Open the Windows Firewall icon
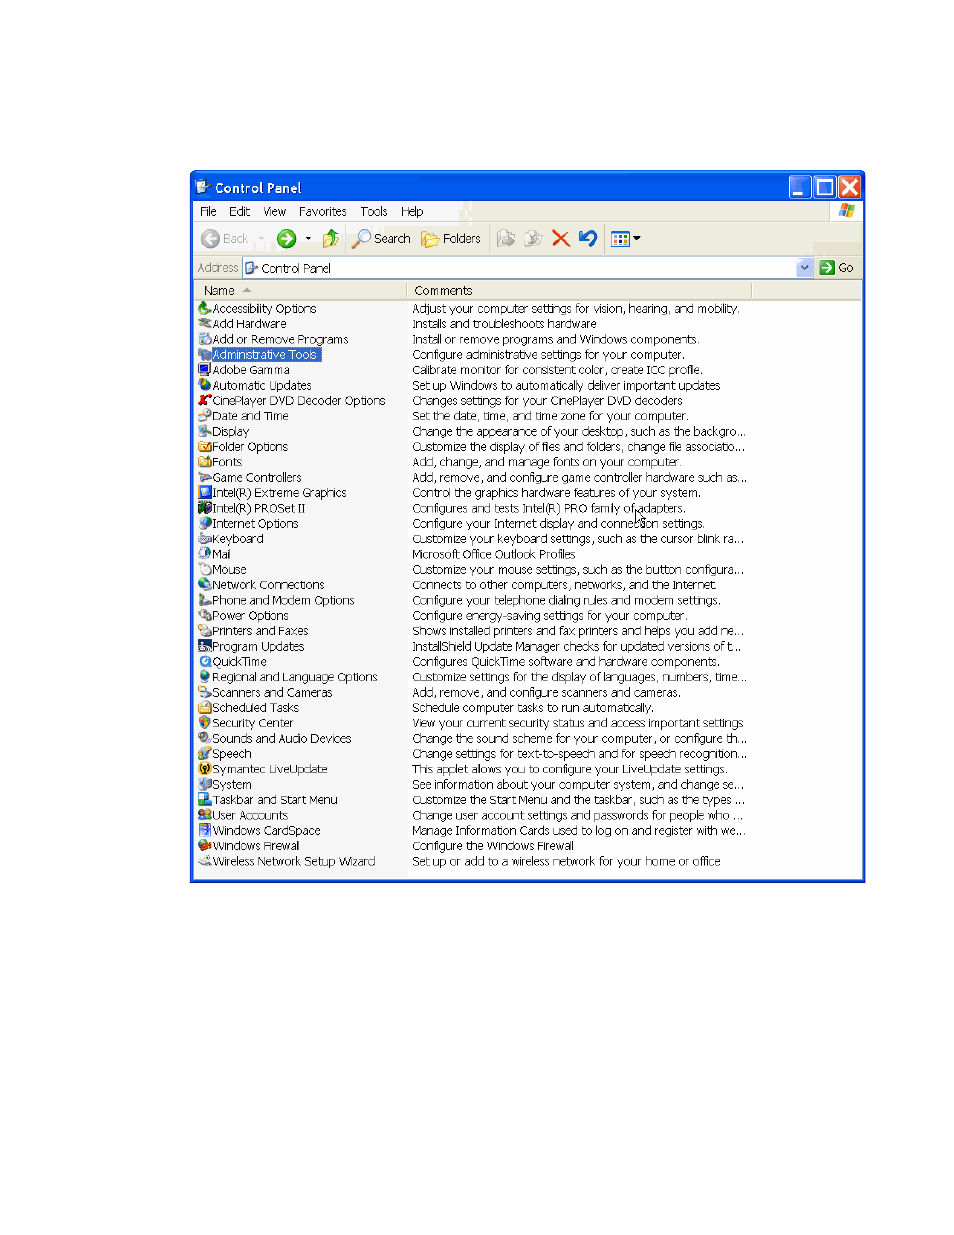Viewport: 954px width, 1235px height. [x=205, y=846]
